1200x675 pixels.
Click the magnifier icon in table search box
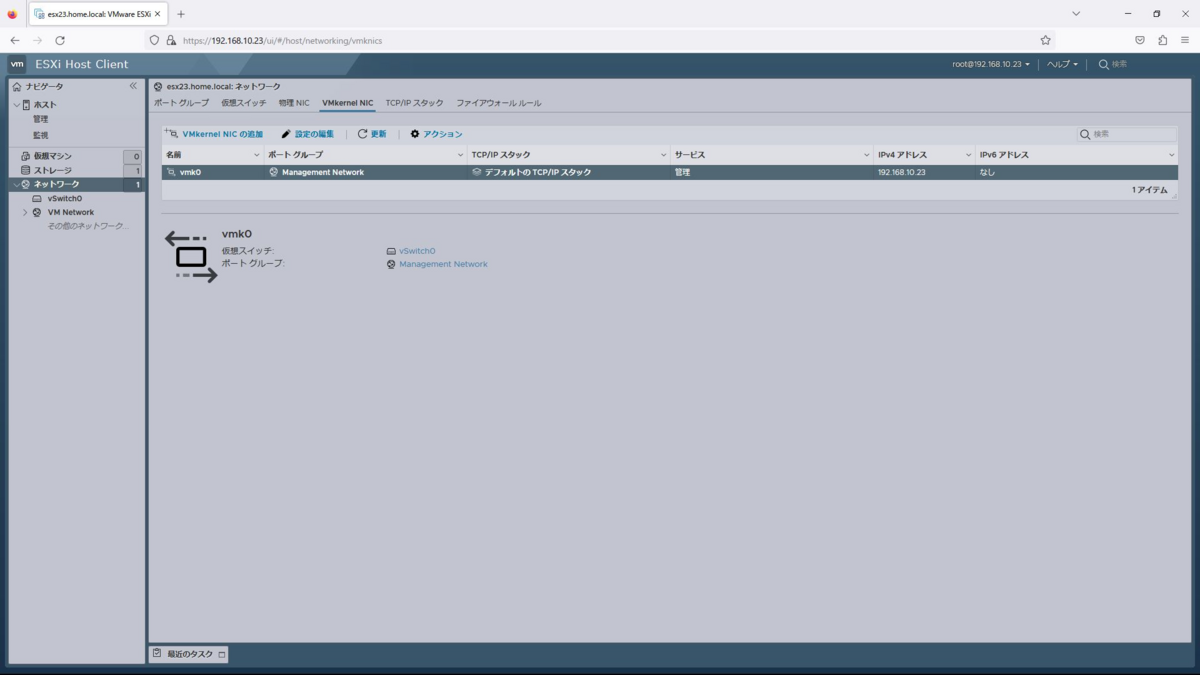[x=1085, y=134]
